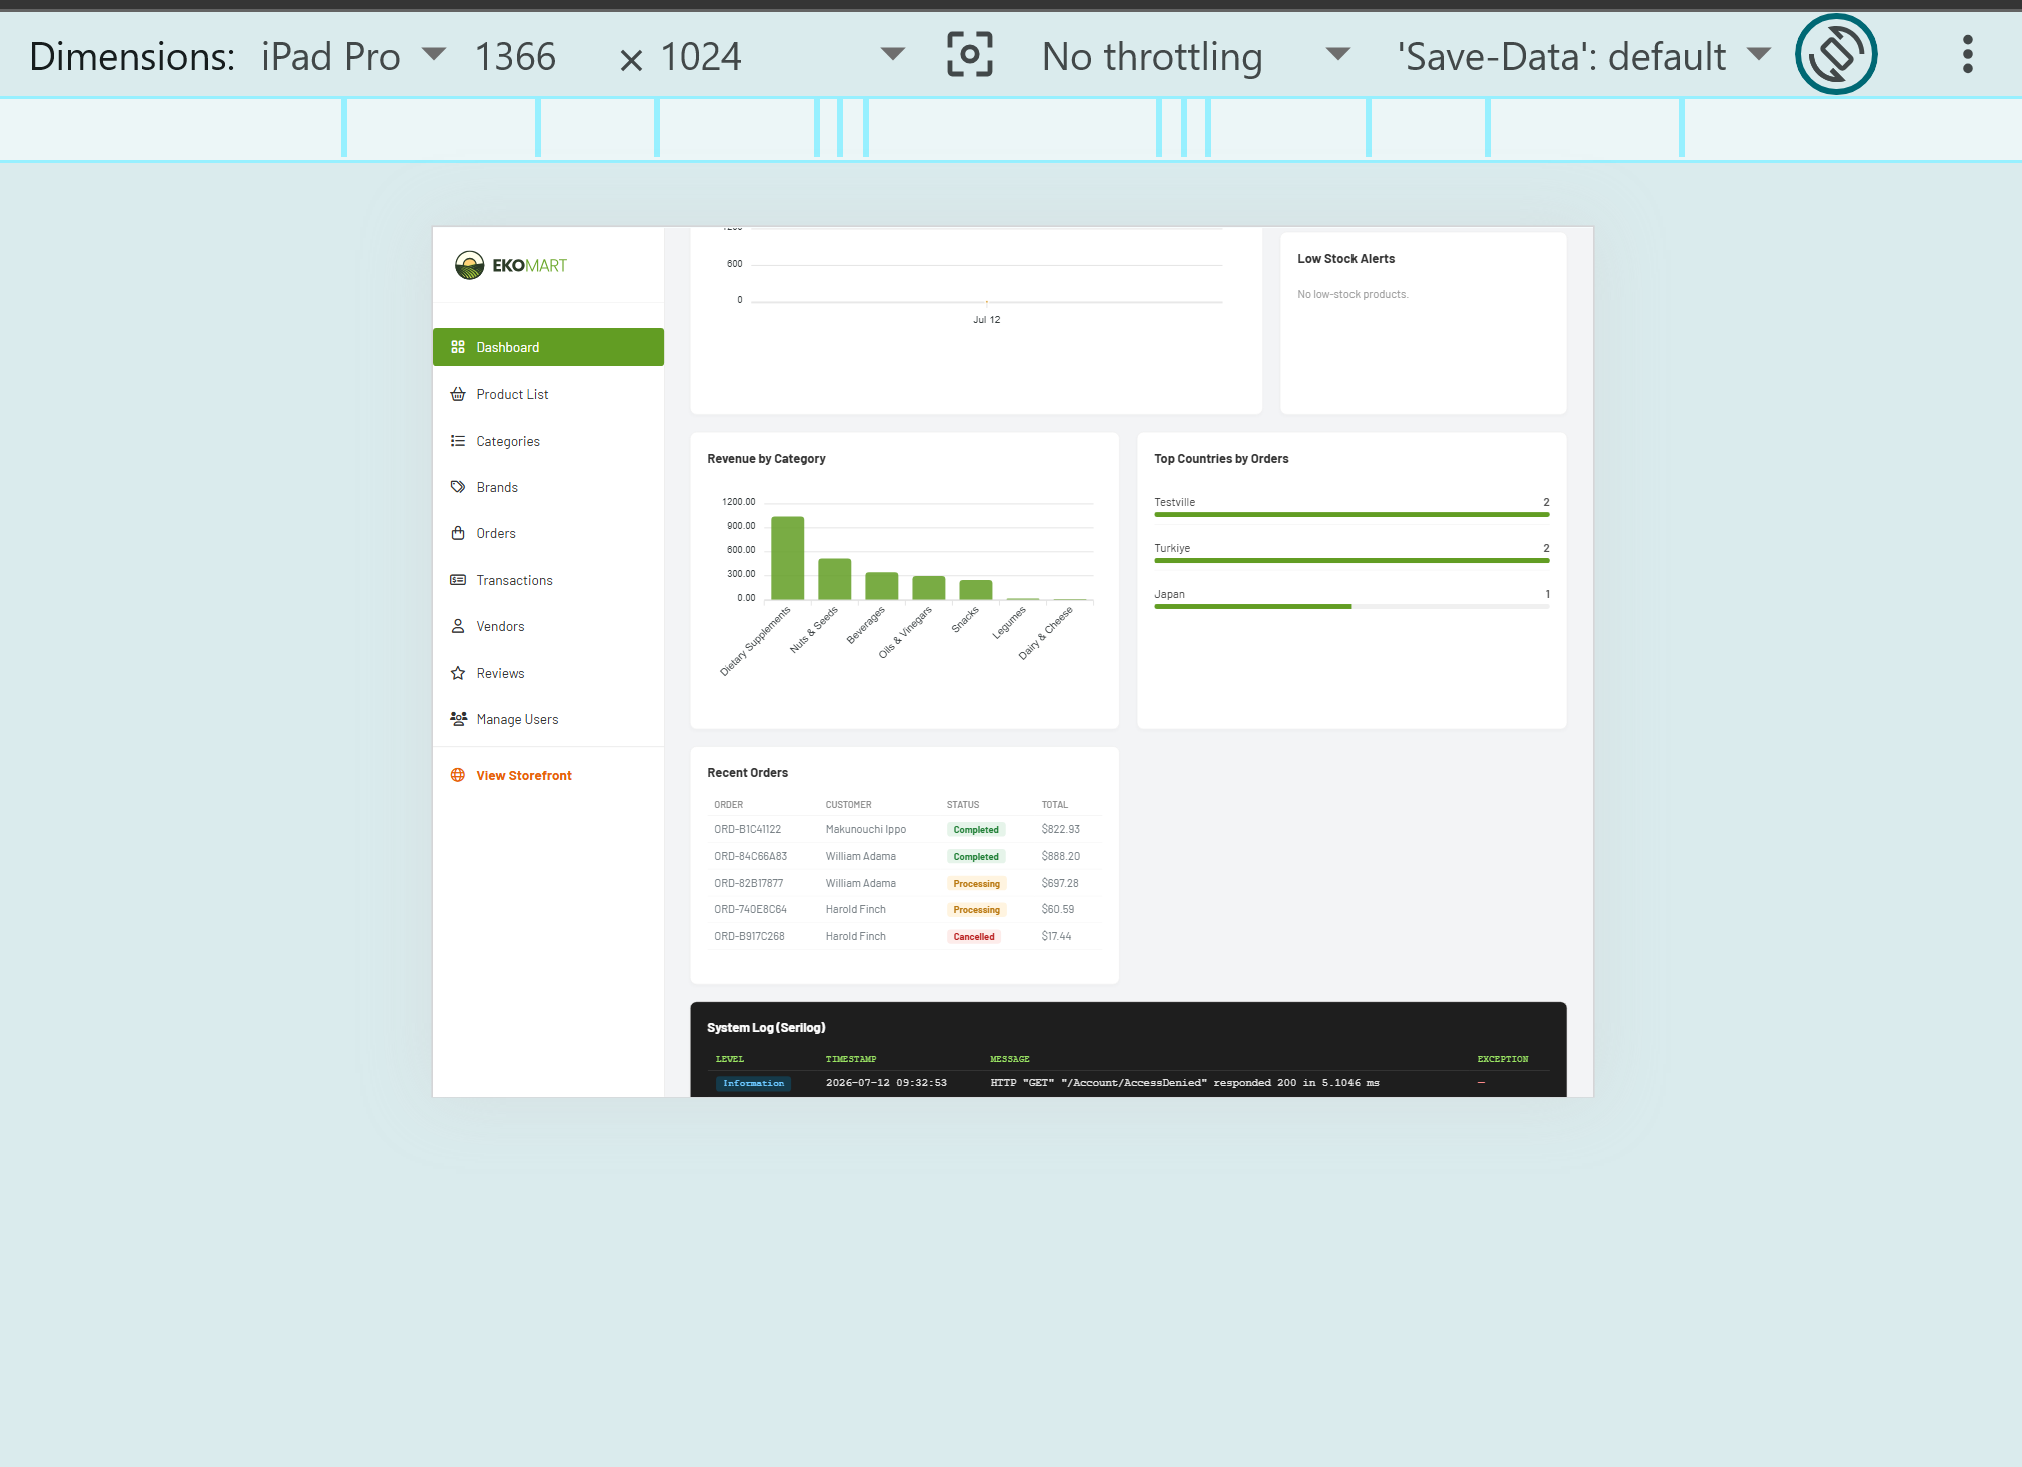Open the Transactions menu item

(x=548, y=580)
